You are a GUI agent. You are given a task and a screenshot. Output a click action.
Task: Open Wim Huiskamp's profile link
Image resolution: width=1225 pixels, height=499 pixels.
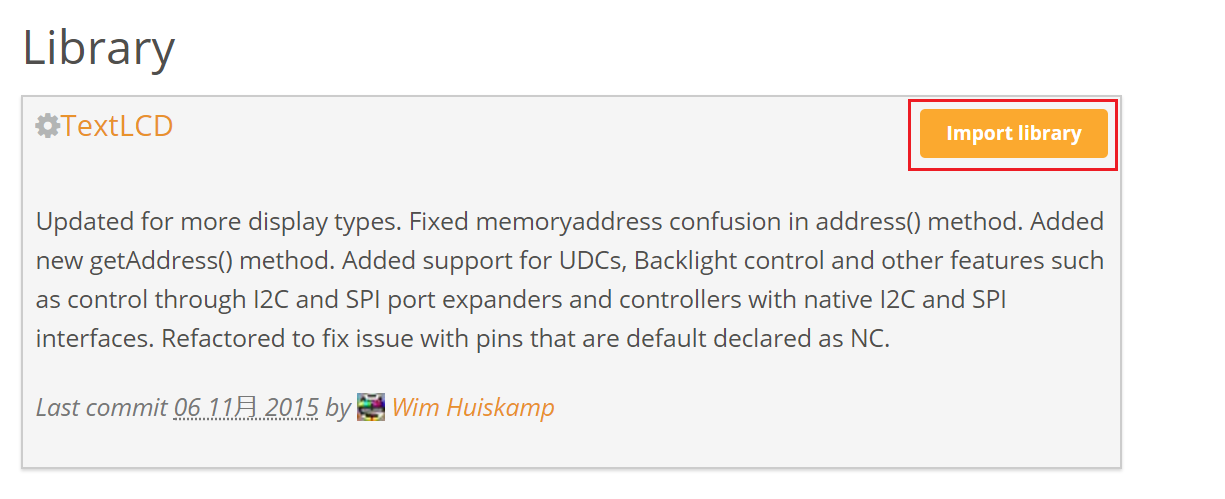pos(473,407)
